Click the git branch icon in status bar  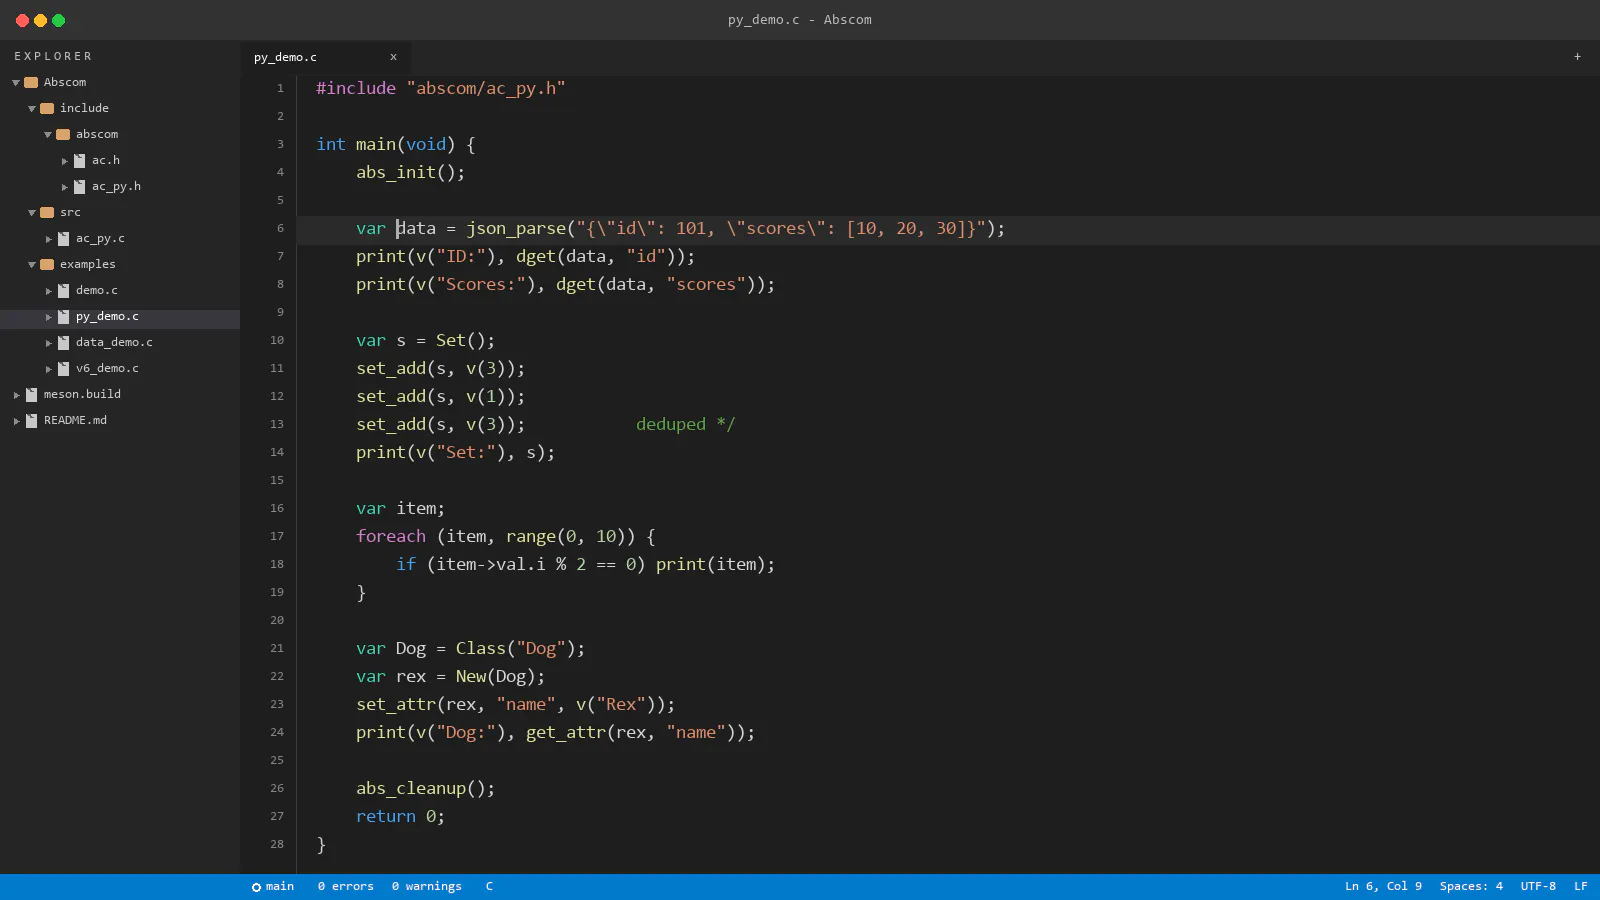click(x=256, y=887)
